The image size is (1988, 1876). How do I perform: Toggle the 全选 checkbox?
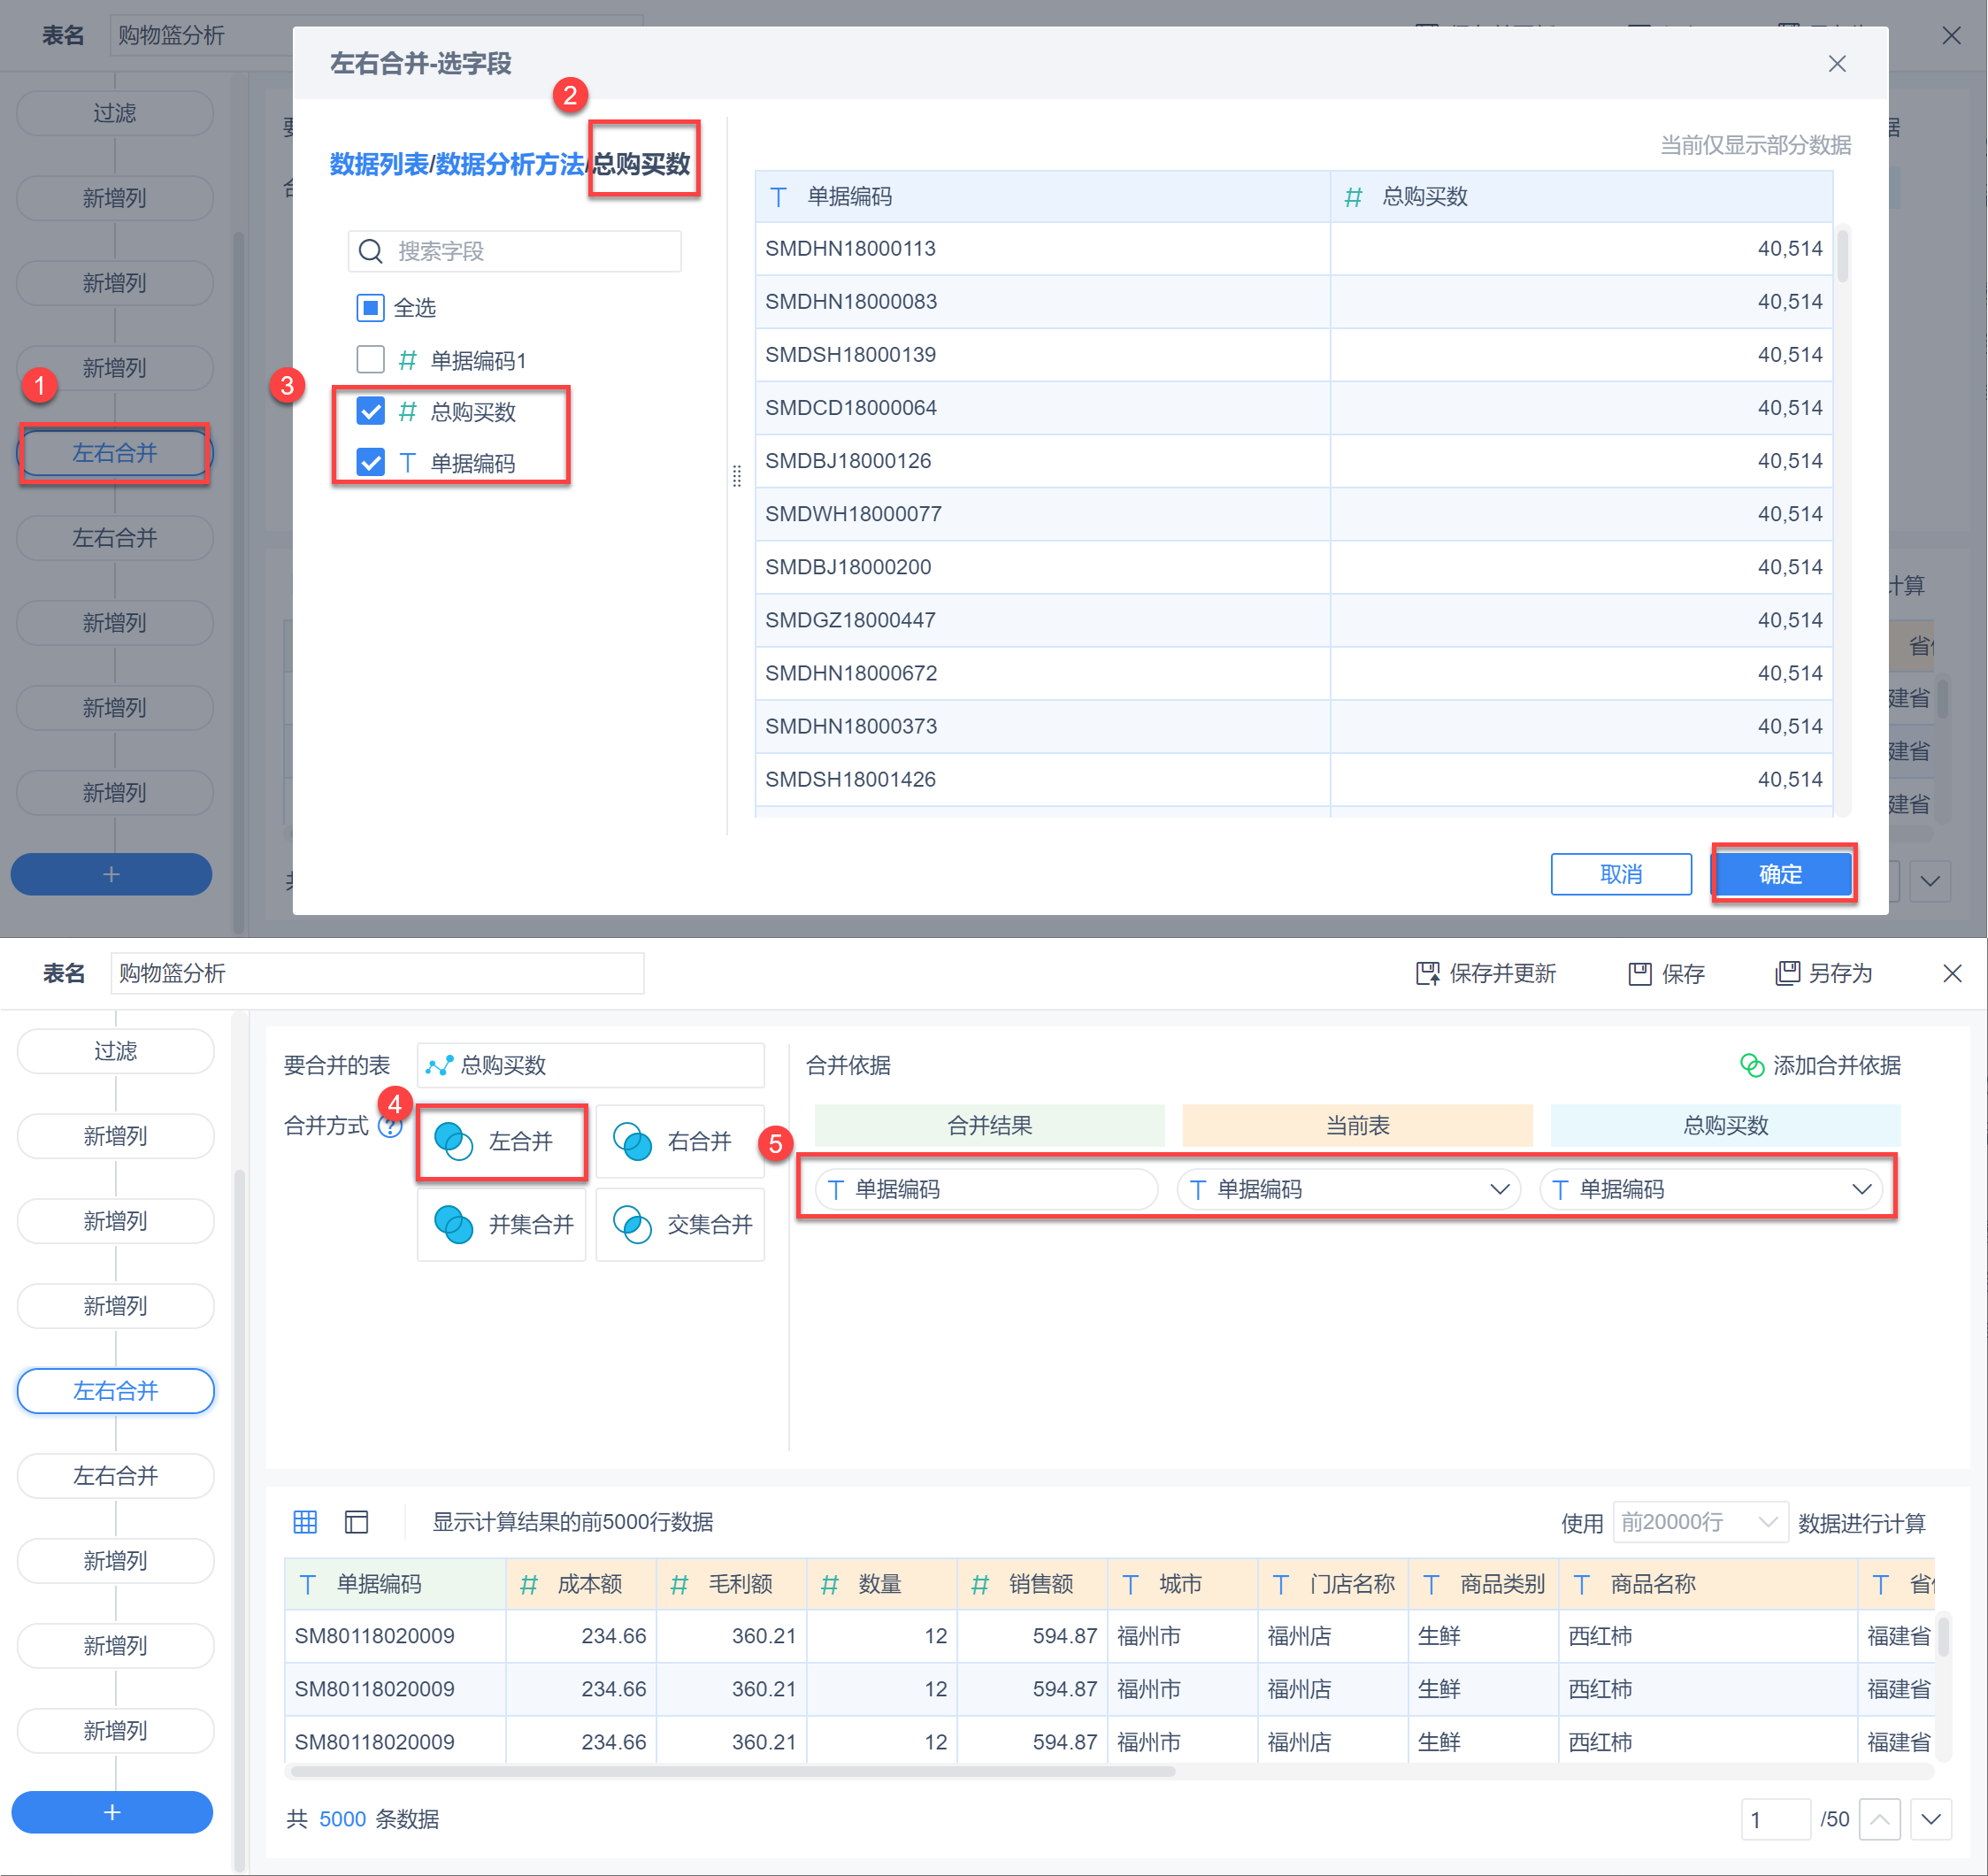(370, 307)
